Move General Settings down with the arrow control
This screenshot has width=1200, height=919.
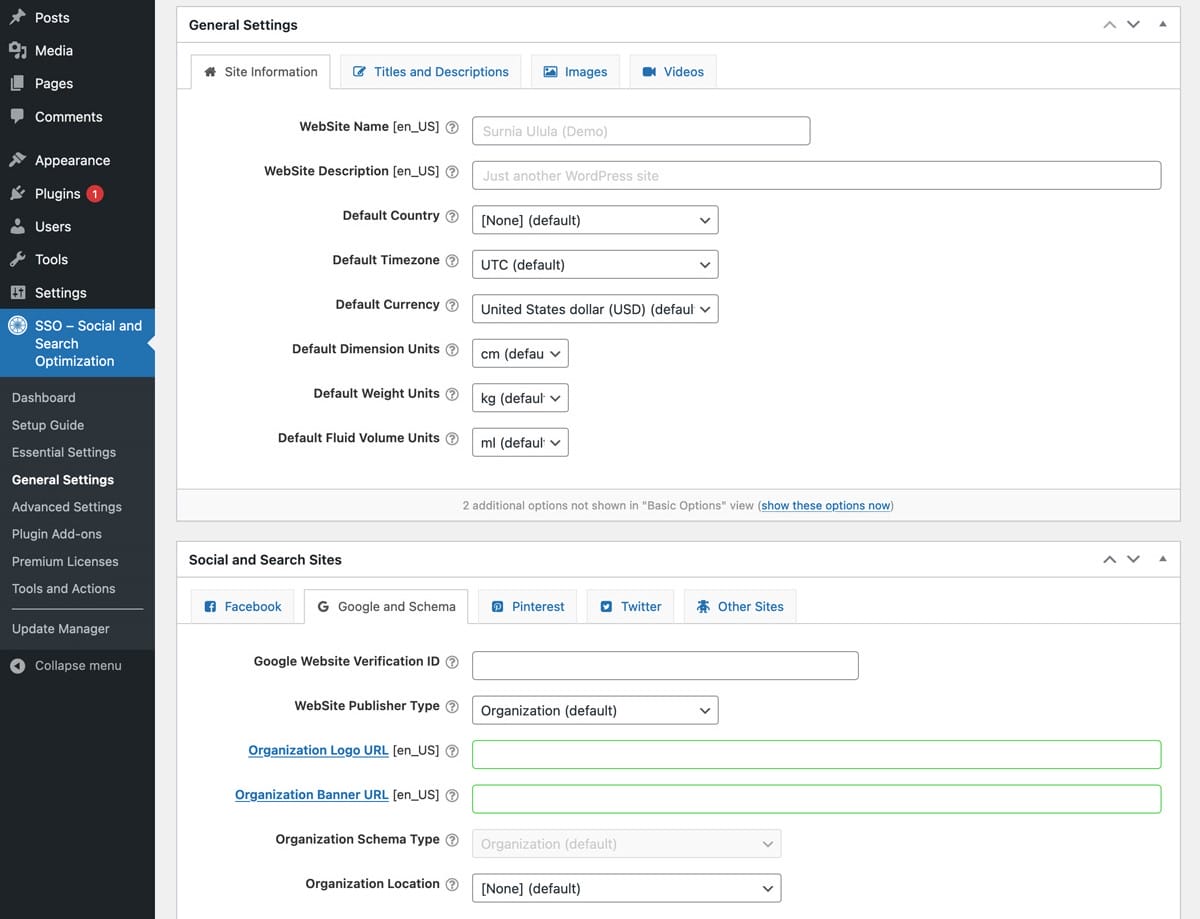[x=1133, y=24]
